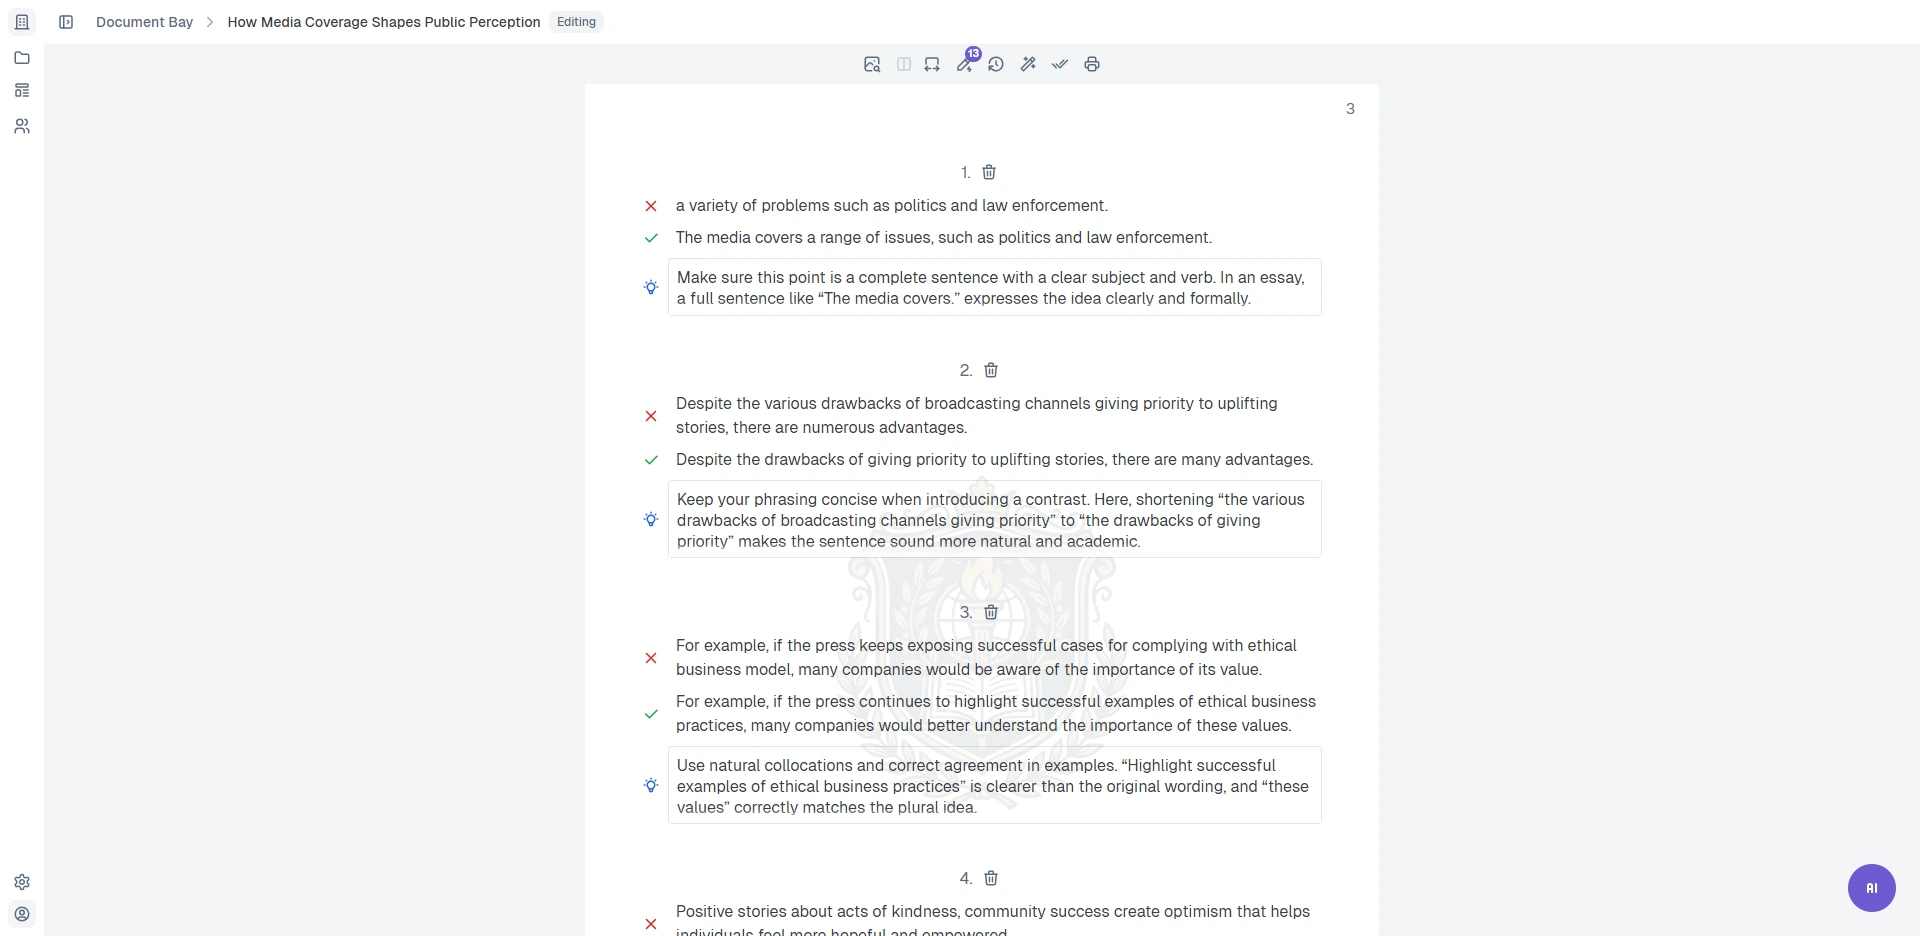Go to Document Bay breadcrumb
The height and width of the screenshot is (936, 1920).
pos(144,22)
